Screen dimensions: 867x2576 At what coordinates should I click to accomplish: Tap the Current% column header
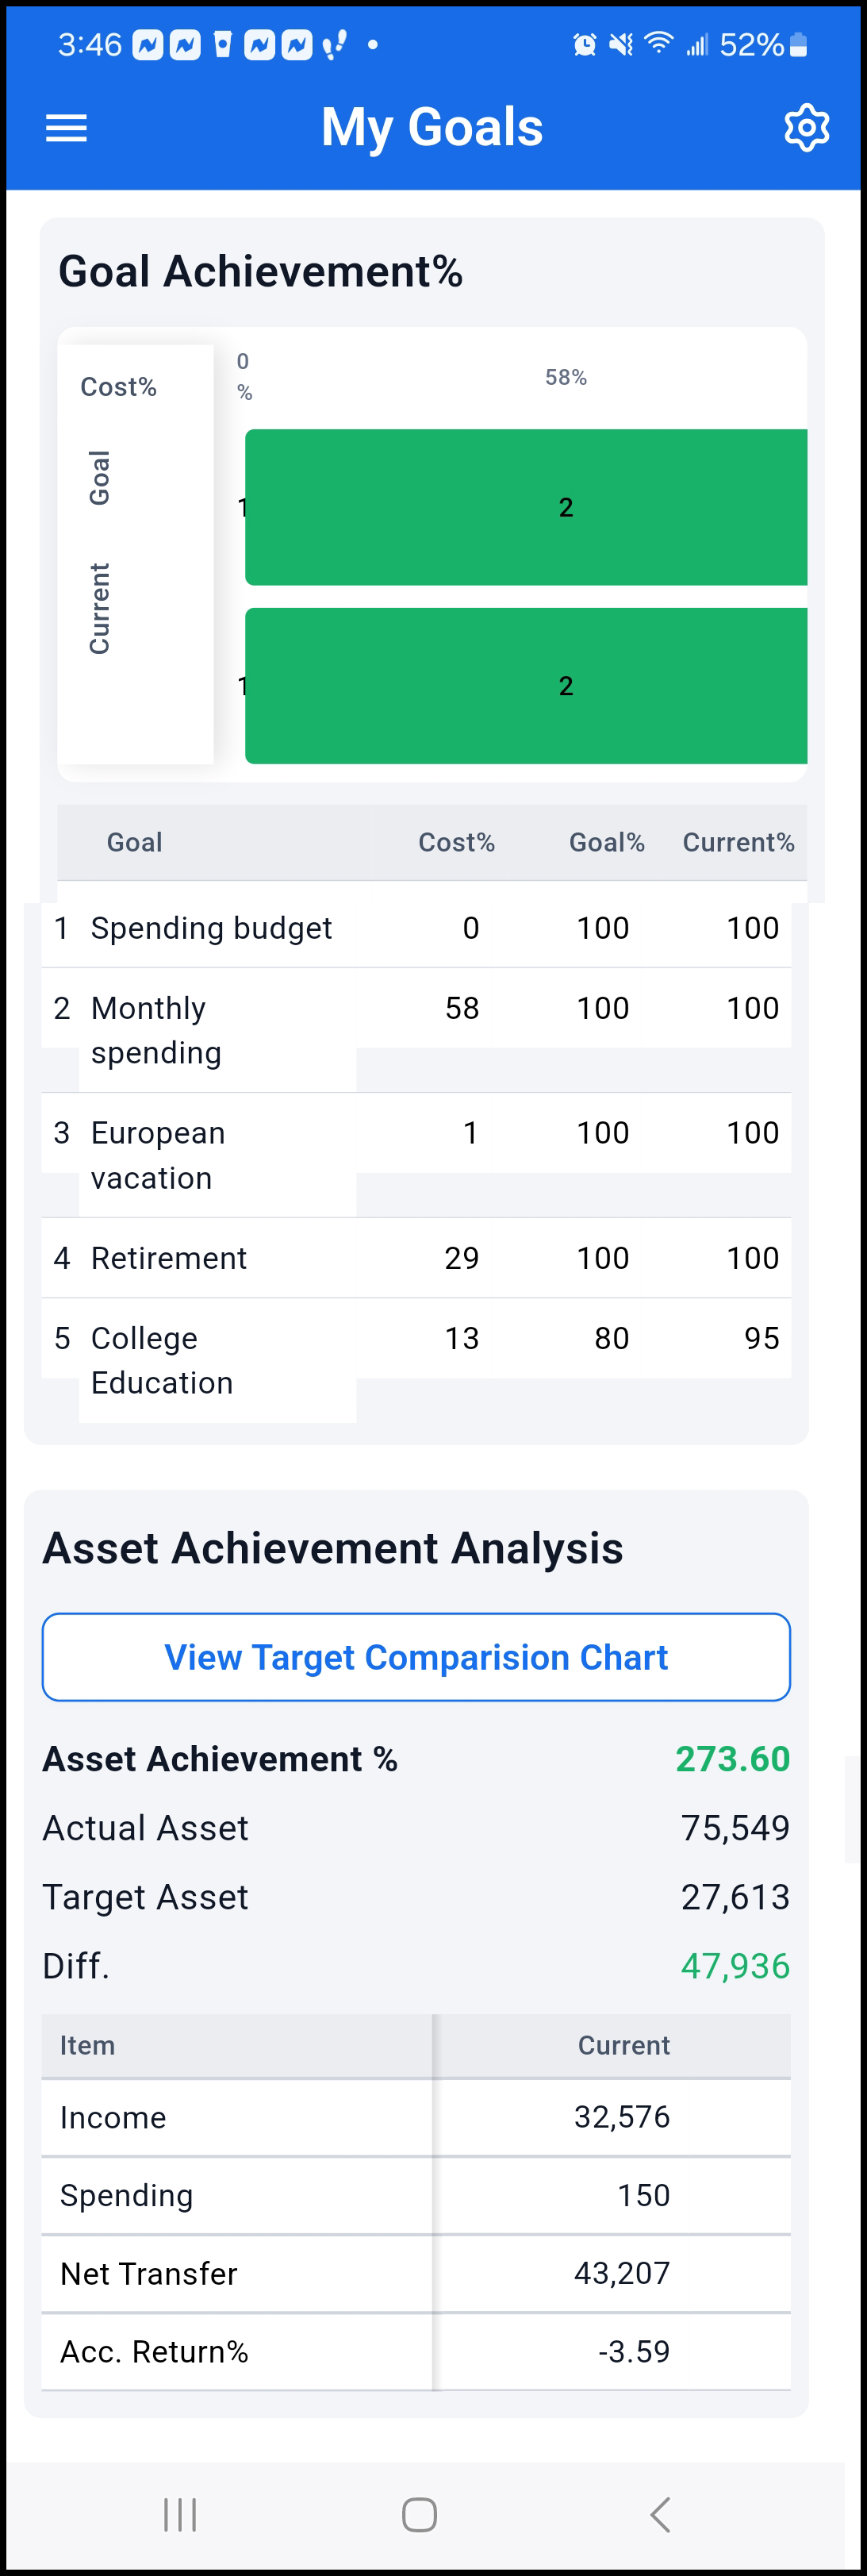(738, 842)
